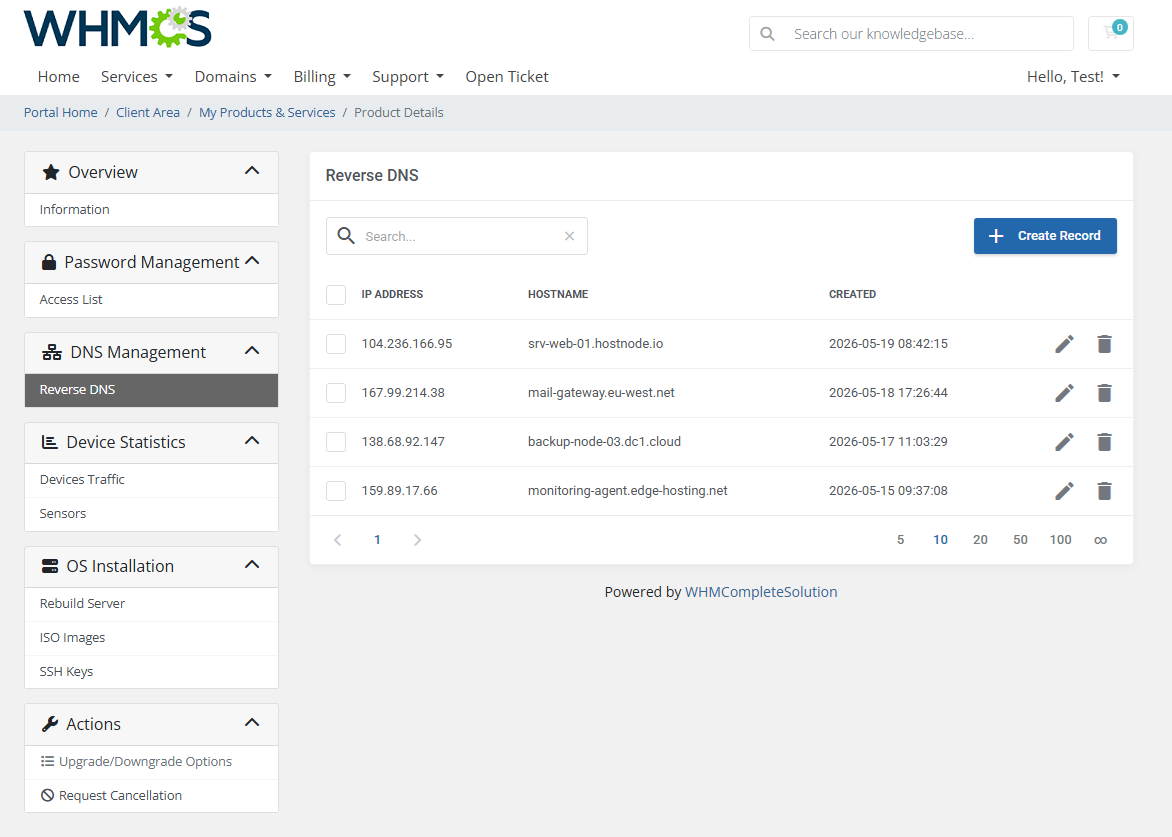Go to next page arrow
Viewport: 1172px width, 837px height.
pos(417,540)
